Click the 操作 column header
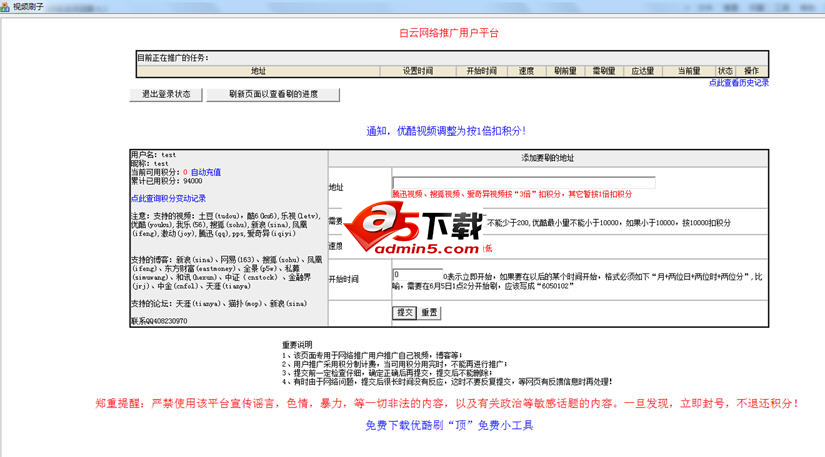 pyautogui.click(x=751, y=71)
